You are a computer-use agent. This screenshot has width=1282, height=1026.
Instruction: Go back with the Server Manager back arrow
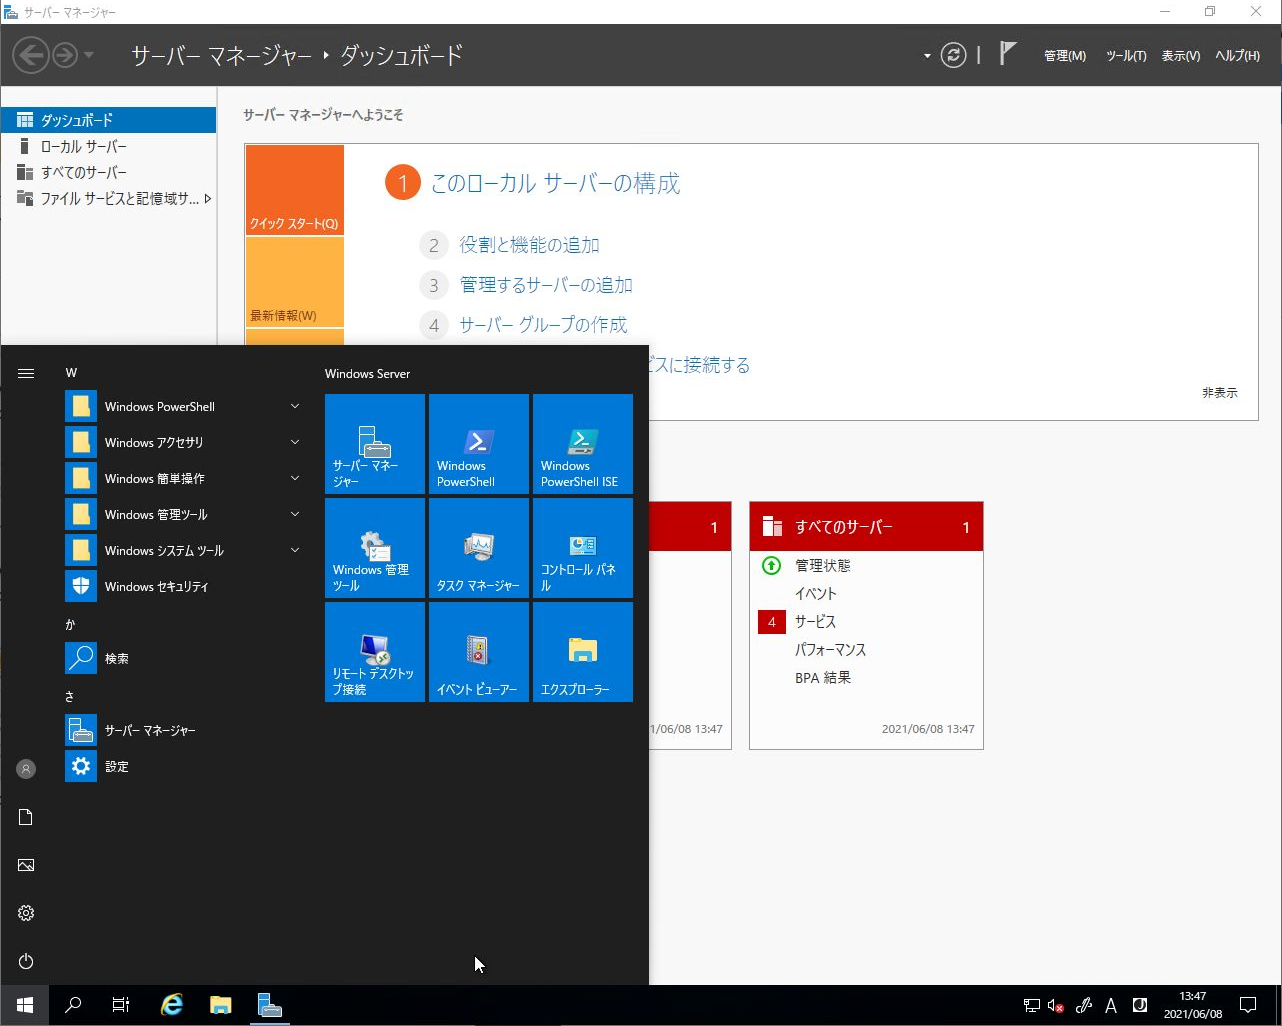tap(31, 55)
